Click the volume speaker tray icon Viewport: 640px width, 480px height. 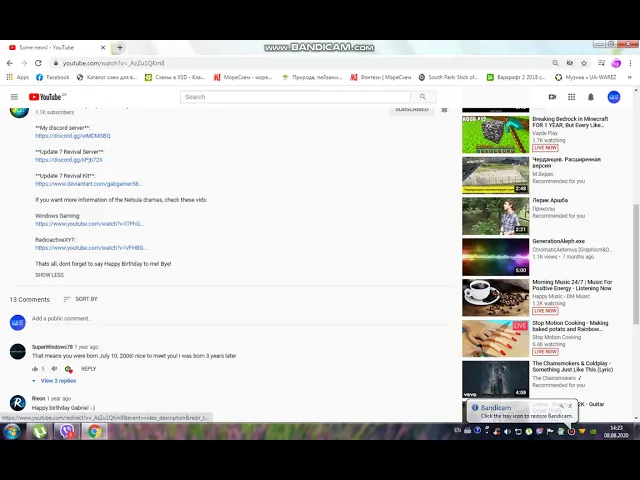pyautogui.click(x=507, y=431)
